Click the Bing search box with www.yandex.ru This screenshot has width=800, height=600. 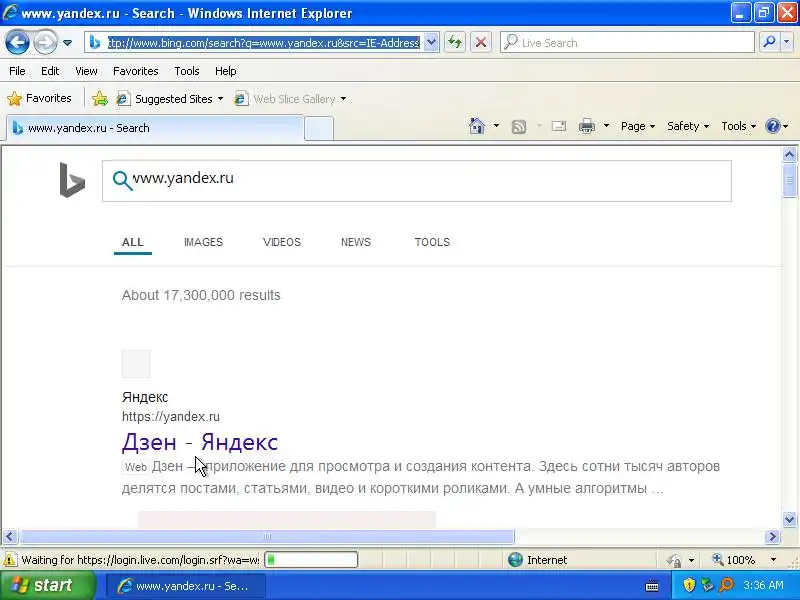pos(416,181)
